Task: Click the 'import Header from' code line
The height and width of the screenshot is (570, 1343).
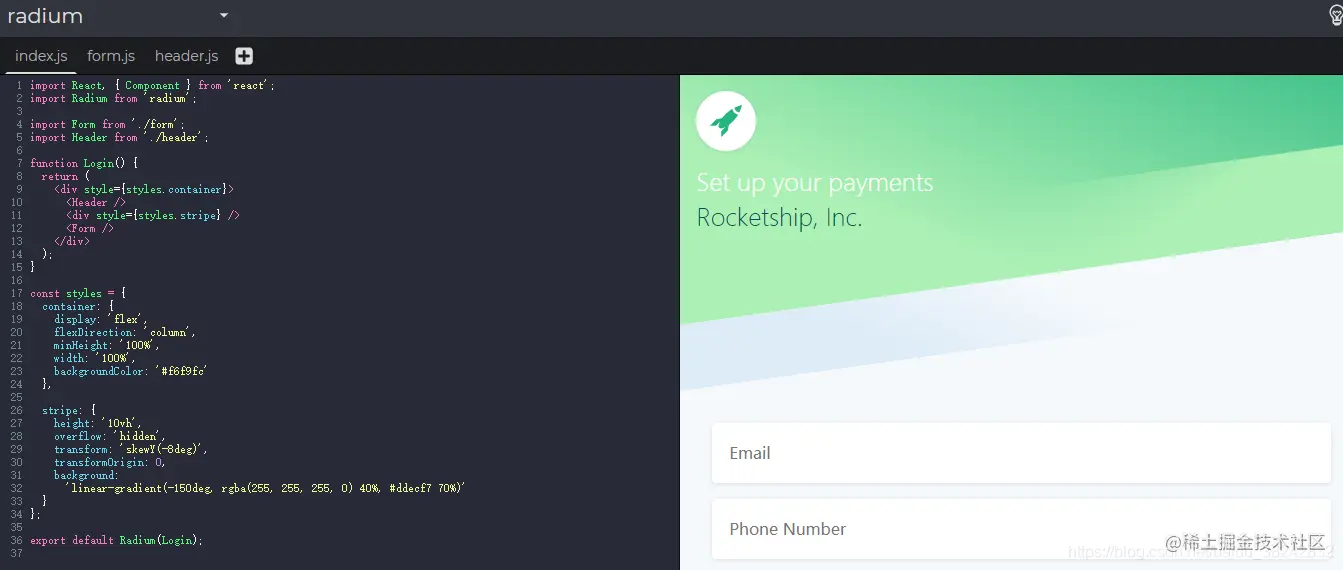Action: coord(119,138)
